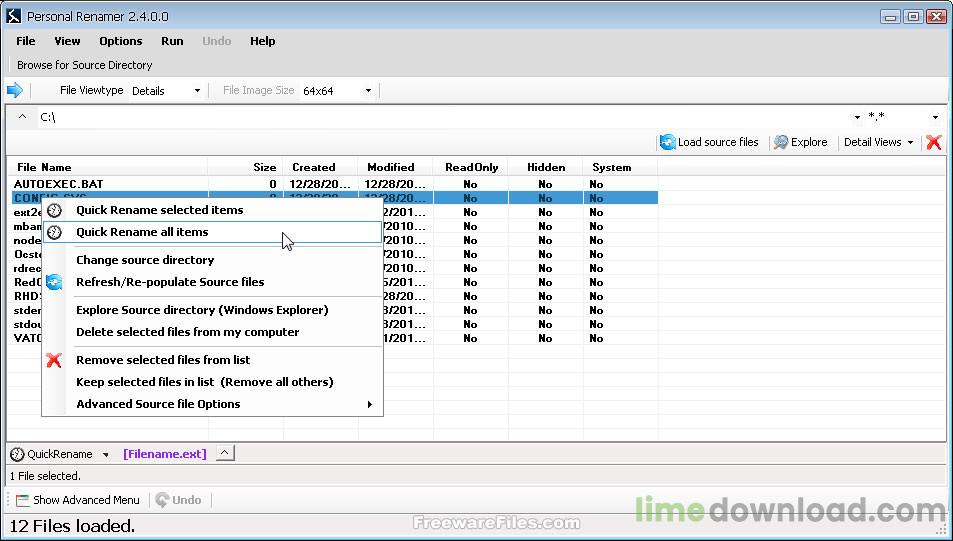Screen dimensions: 953x541
Task: Click the Load source files icon
Action: [x=667, y=142]
